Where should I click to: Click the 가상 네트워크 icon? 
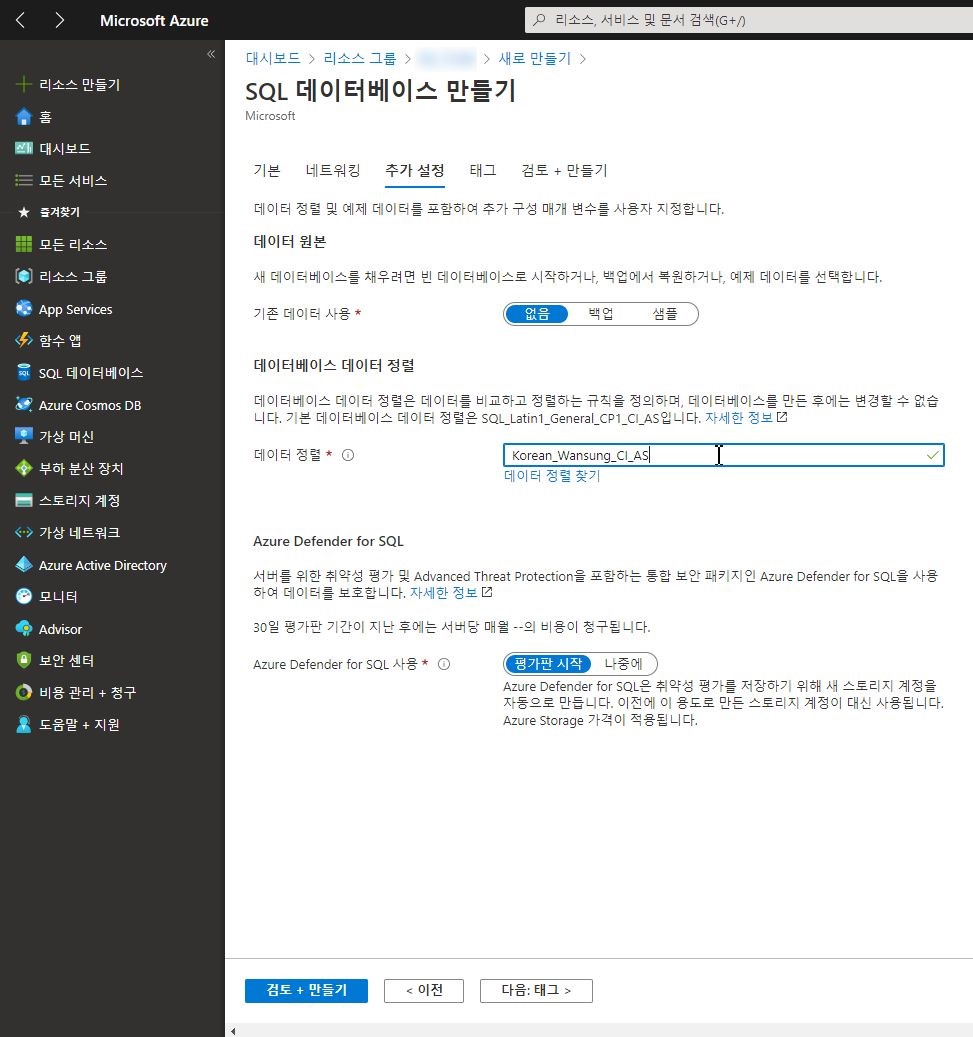click(24, 532)
